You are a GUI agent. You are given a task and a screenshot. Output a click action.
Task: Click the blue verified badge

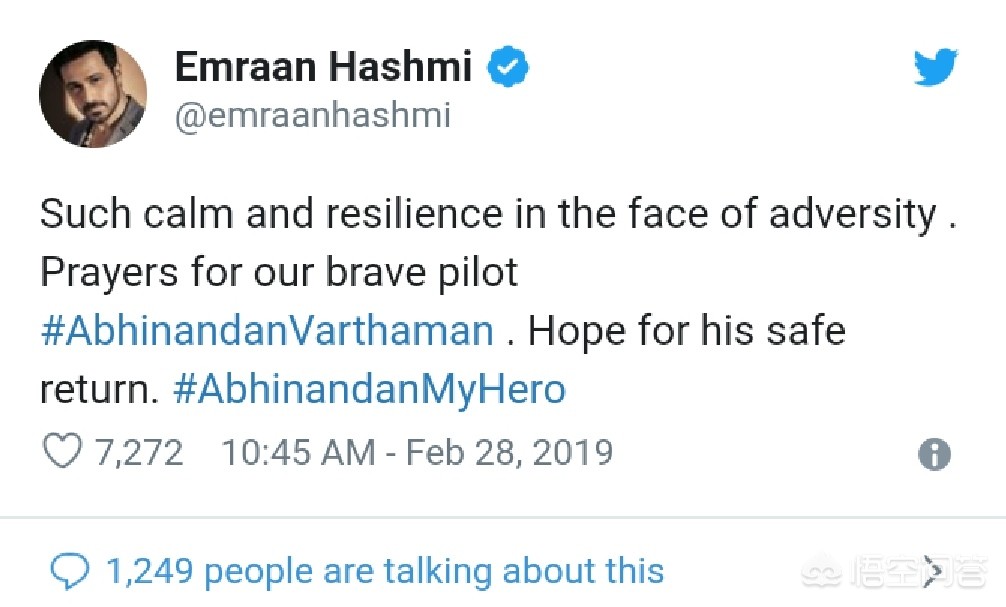(x=508, y=66)
